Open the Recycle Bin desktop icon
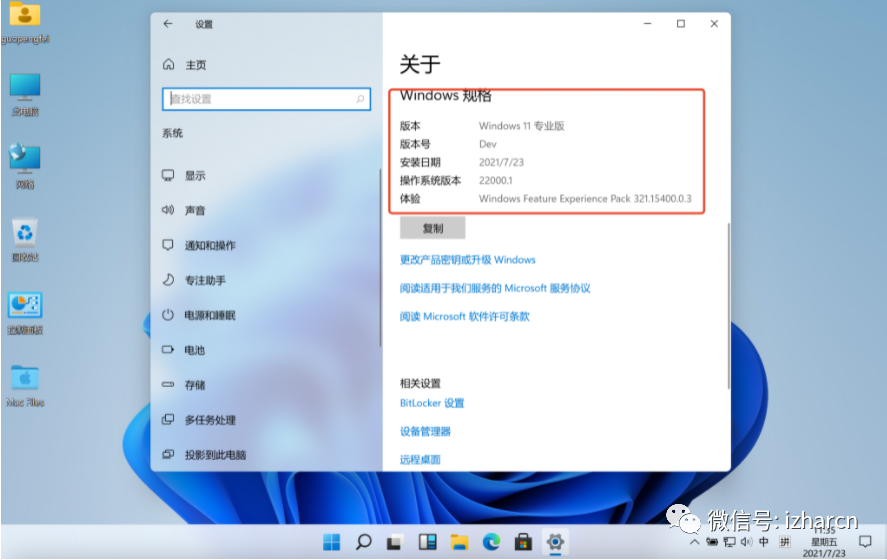Screen dimensions: 887x560 (x=25, y=239)
